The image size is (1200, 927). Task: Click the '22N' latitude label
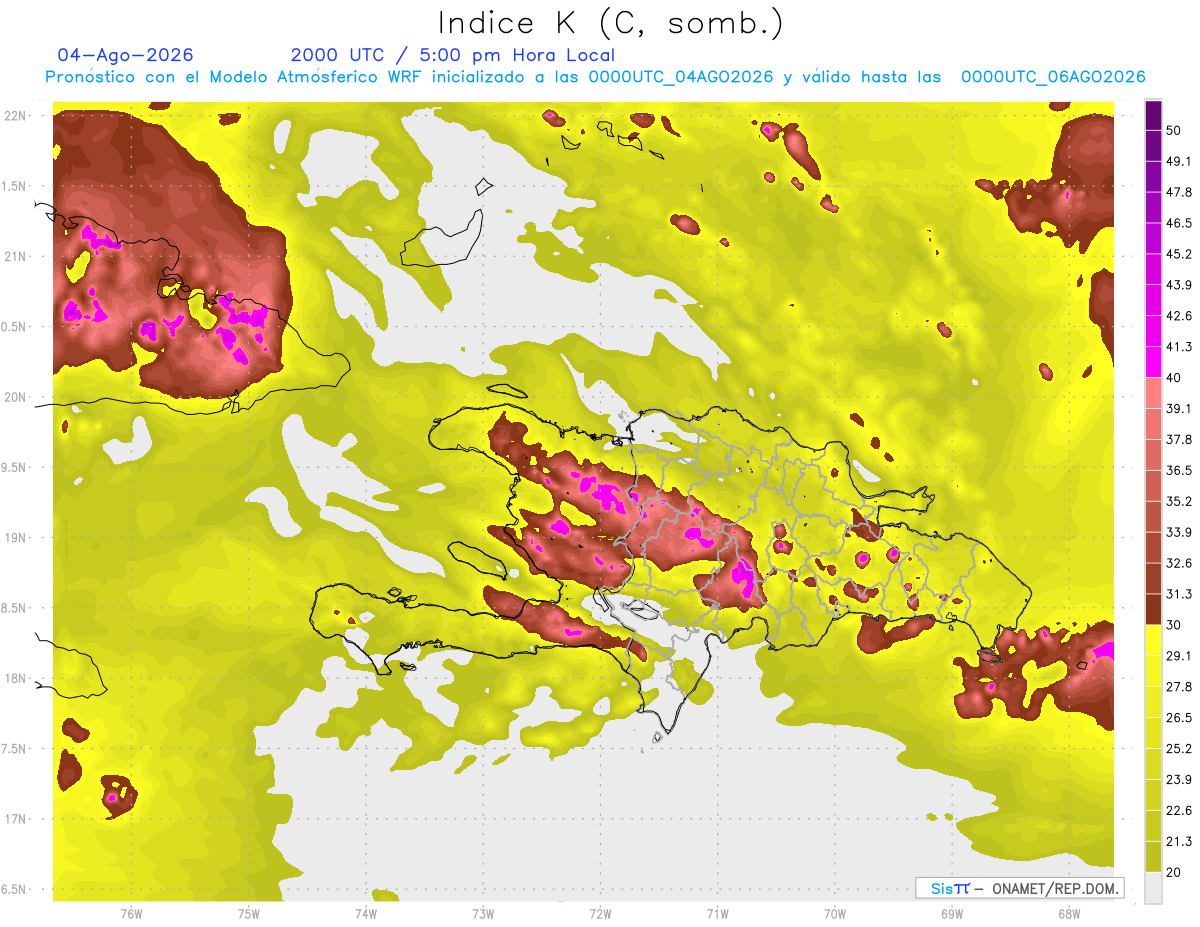click(x=16, y=116)
